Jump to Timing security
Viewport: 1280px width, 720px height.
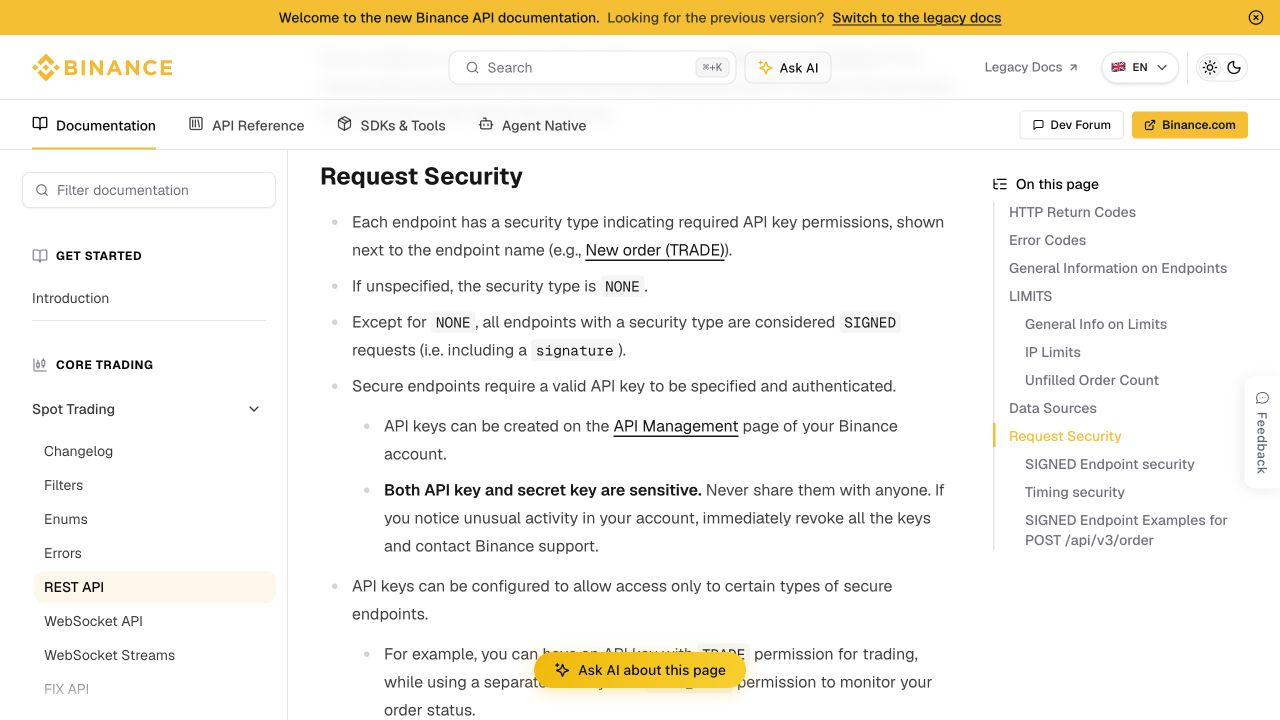pos(1075,492)
